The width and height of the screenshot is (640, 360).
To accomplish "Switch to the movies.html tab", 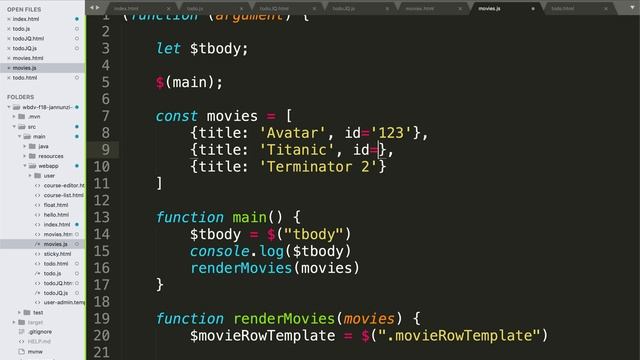I will pyautogui.click(x=420, y=9).
